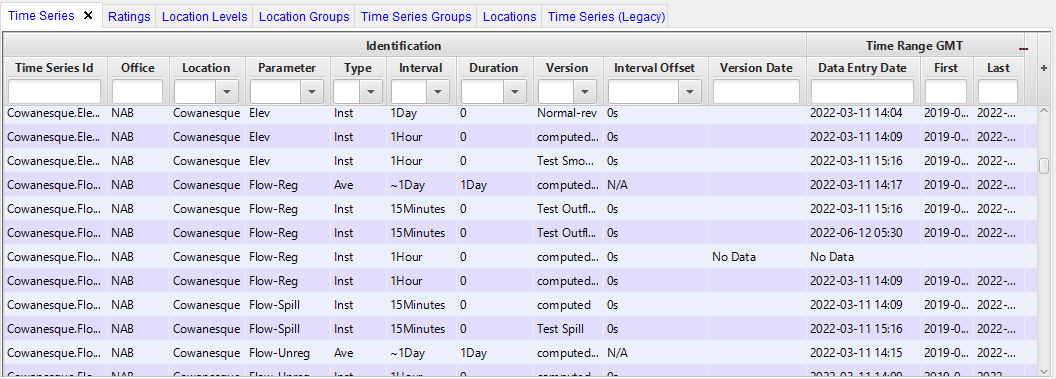This screenshot has width=1056, height=379.
Task: Sort by Time Series Id column header
Action: point(55,67)
